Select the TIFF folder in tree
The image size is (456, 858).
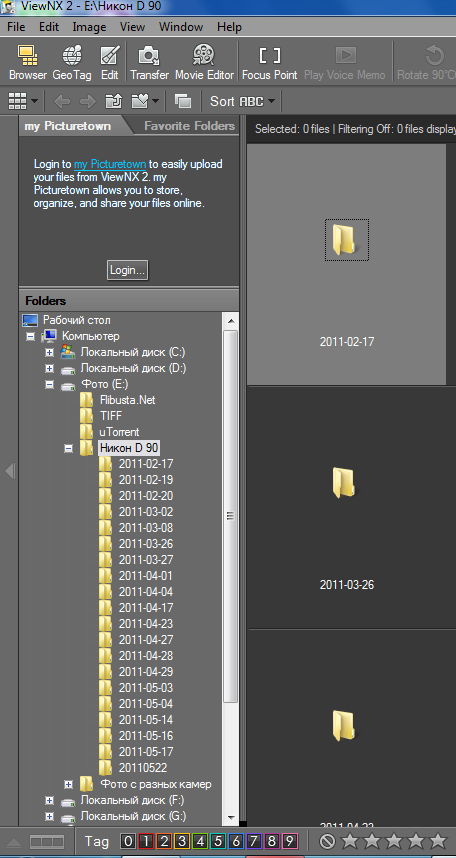111,416
